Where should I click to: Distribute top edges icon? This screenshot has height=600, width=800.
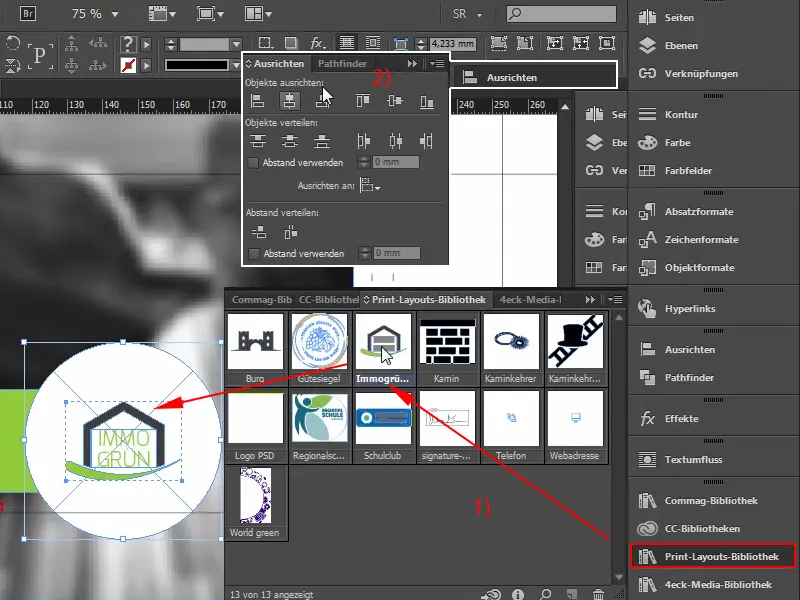click(x=258, y=141)
